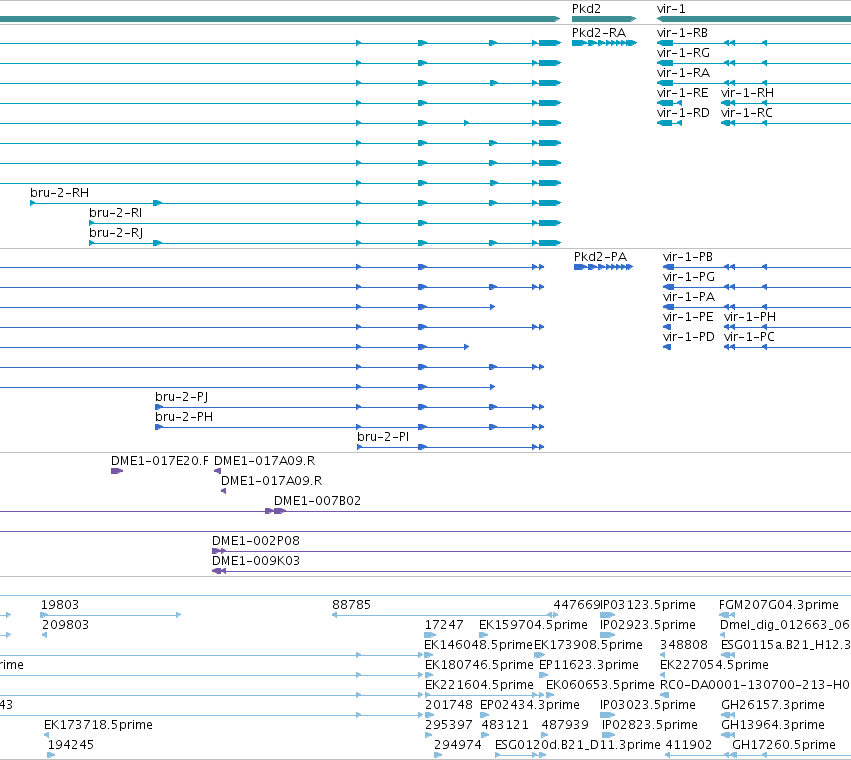Click the DME1-017E20.F clone label
Image resolution: width=851 pixels, height=760 pixels.
160,461
